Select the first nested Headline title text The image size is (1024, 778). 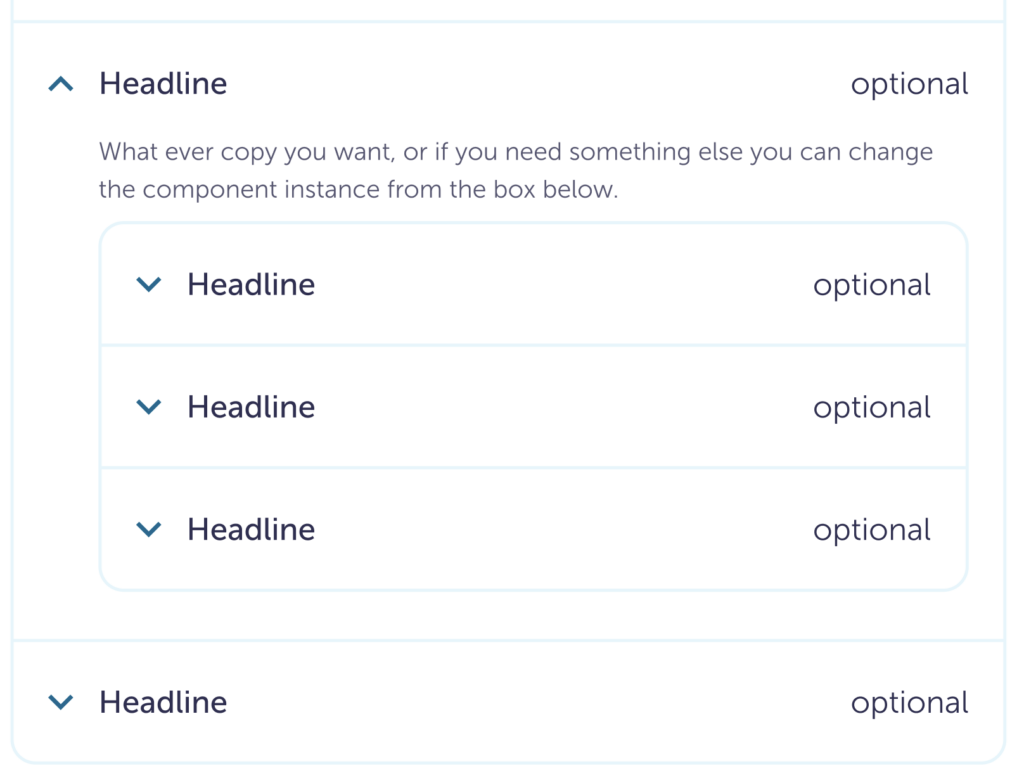251,285
